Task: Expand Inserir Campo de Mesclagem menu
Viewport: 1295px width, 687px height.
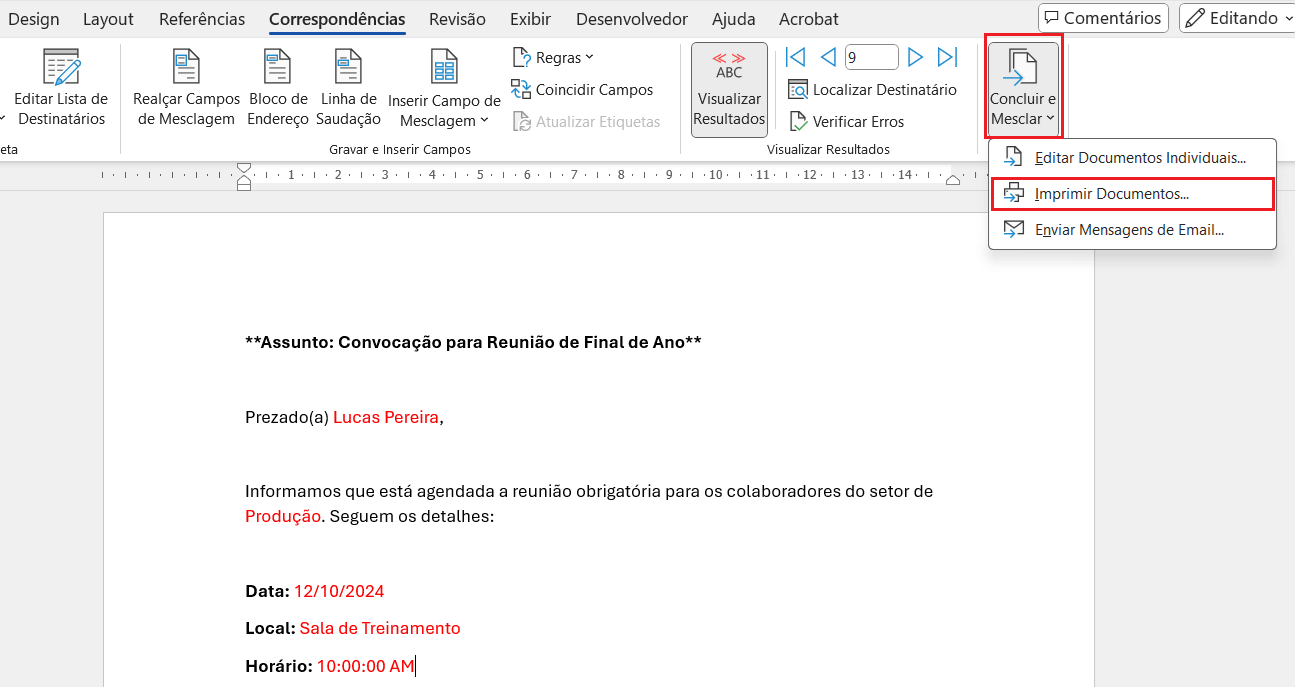Action: (442, 87)
